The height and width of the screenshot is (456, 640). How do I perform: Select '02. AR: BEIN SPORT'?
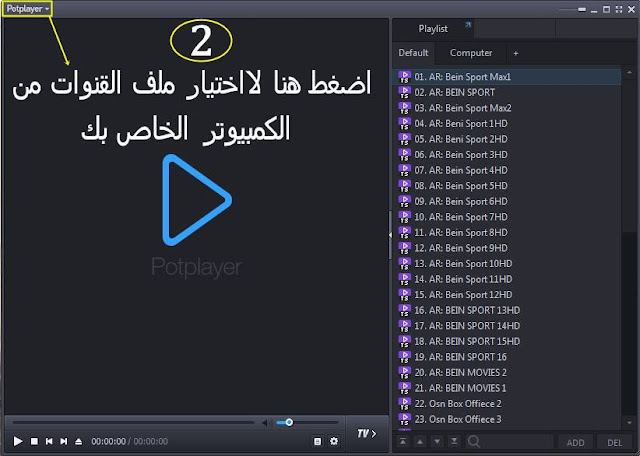point(509,92)
